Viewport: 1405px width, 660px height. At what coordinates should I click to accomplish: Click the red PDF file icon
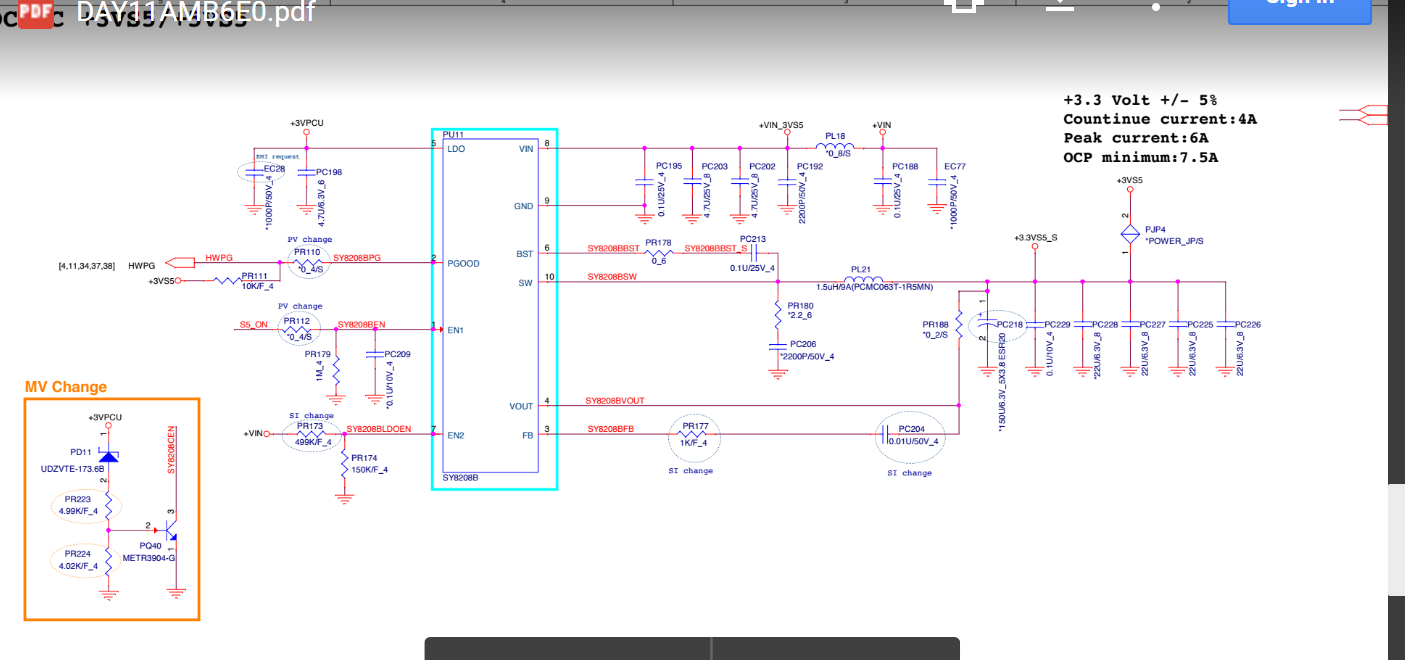(36, 12)
